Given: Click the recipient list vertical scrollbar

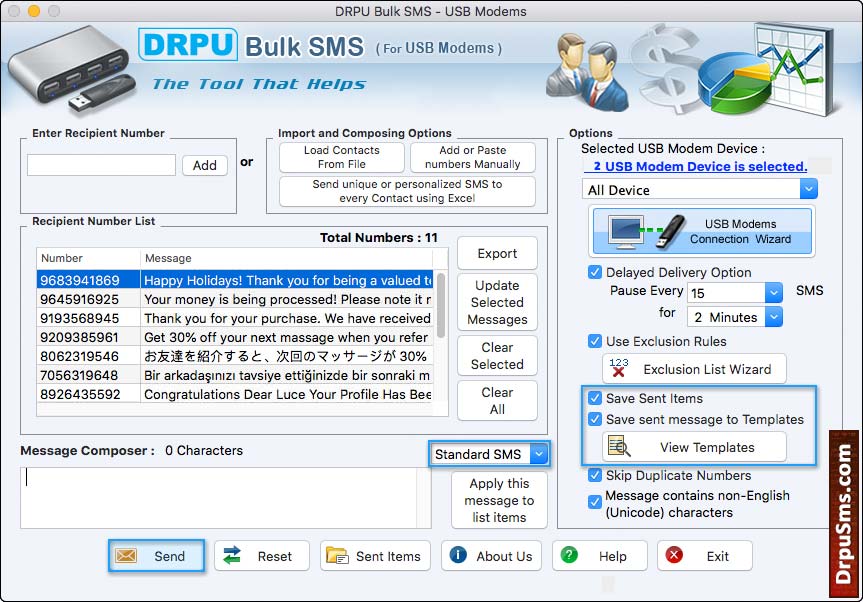Looking at the screenshot, I should [440, 305].
